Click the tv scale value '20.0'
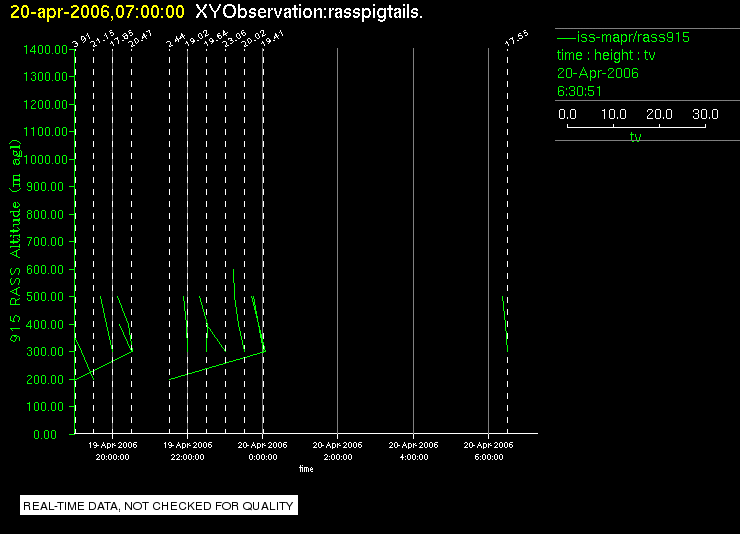The image size is (740, 534). coord(659,114)
